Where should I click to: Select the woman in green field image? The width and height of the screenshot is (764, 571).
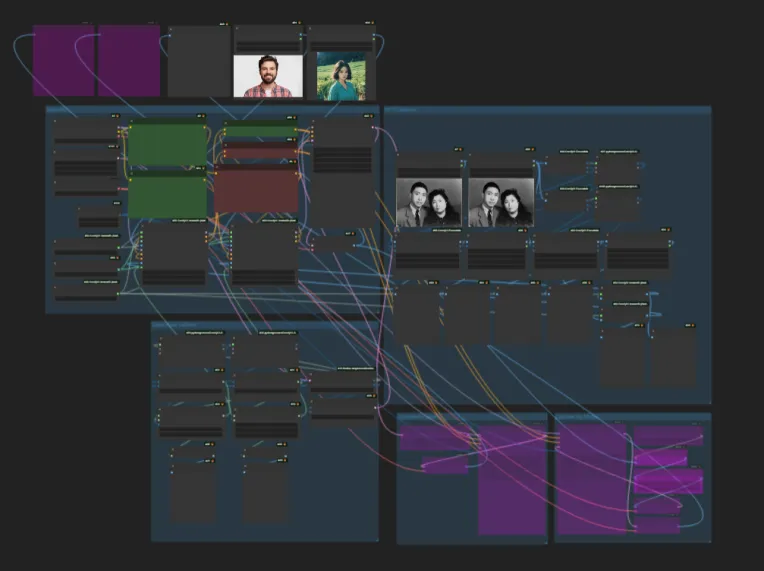coord(341,76)
